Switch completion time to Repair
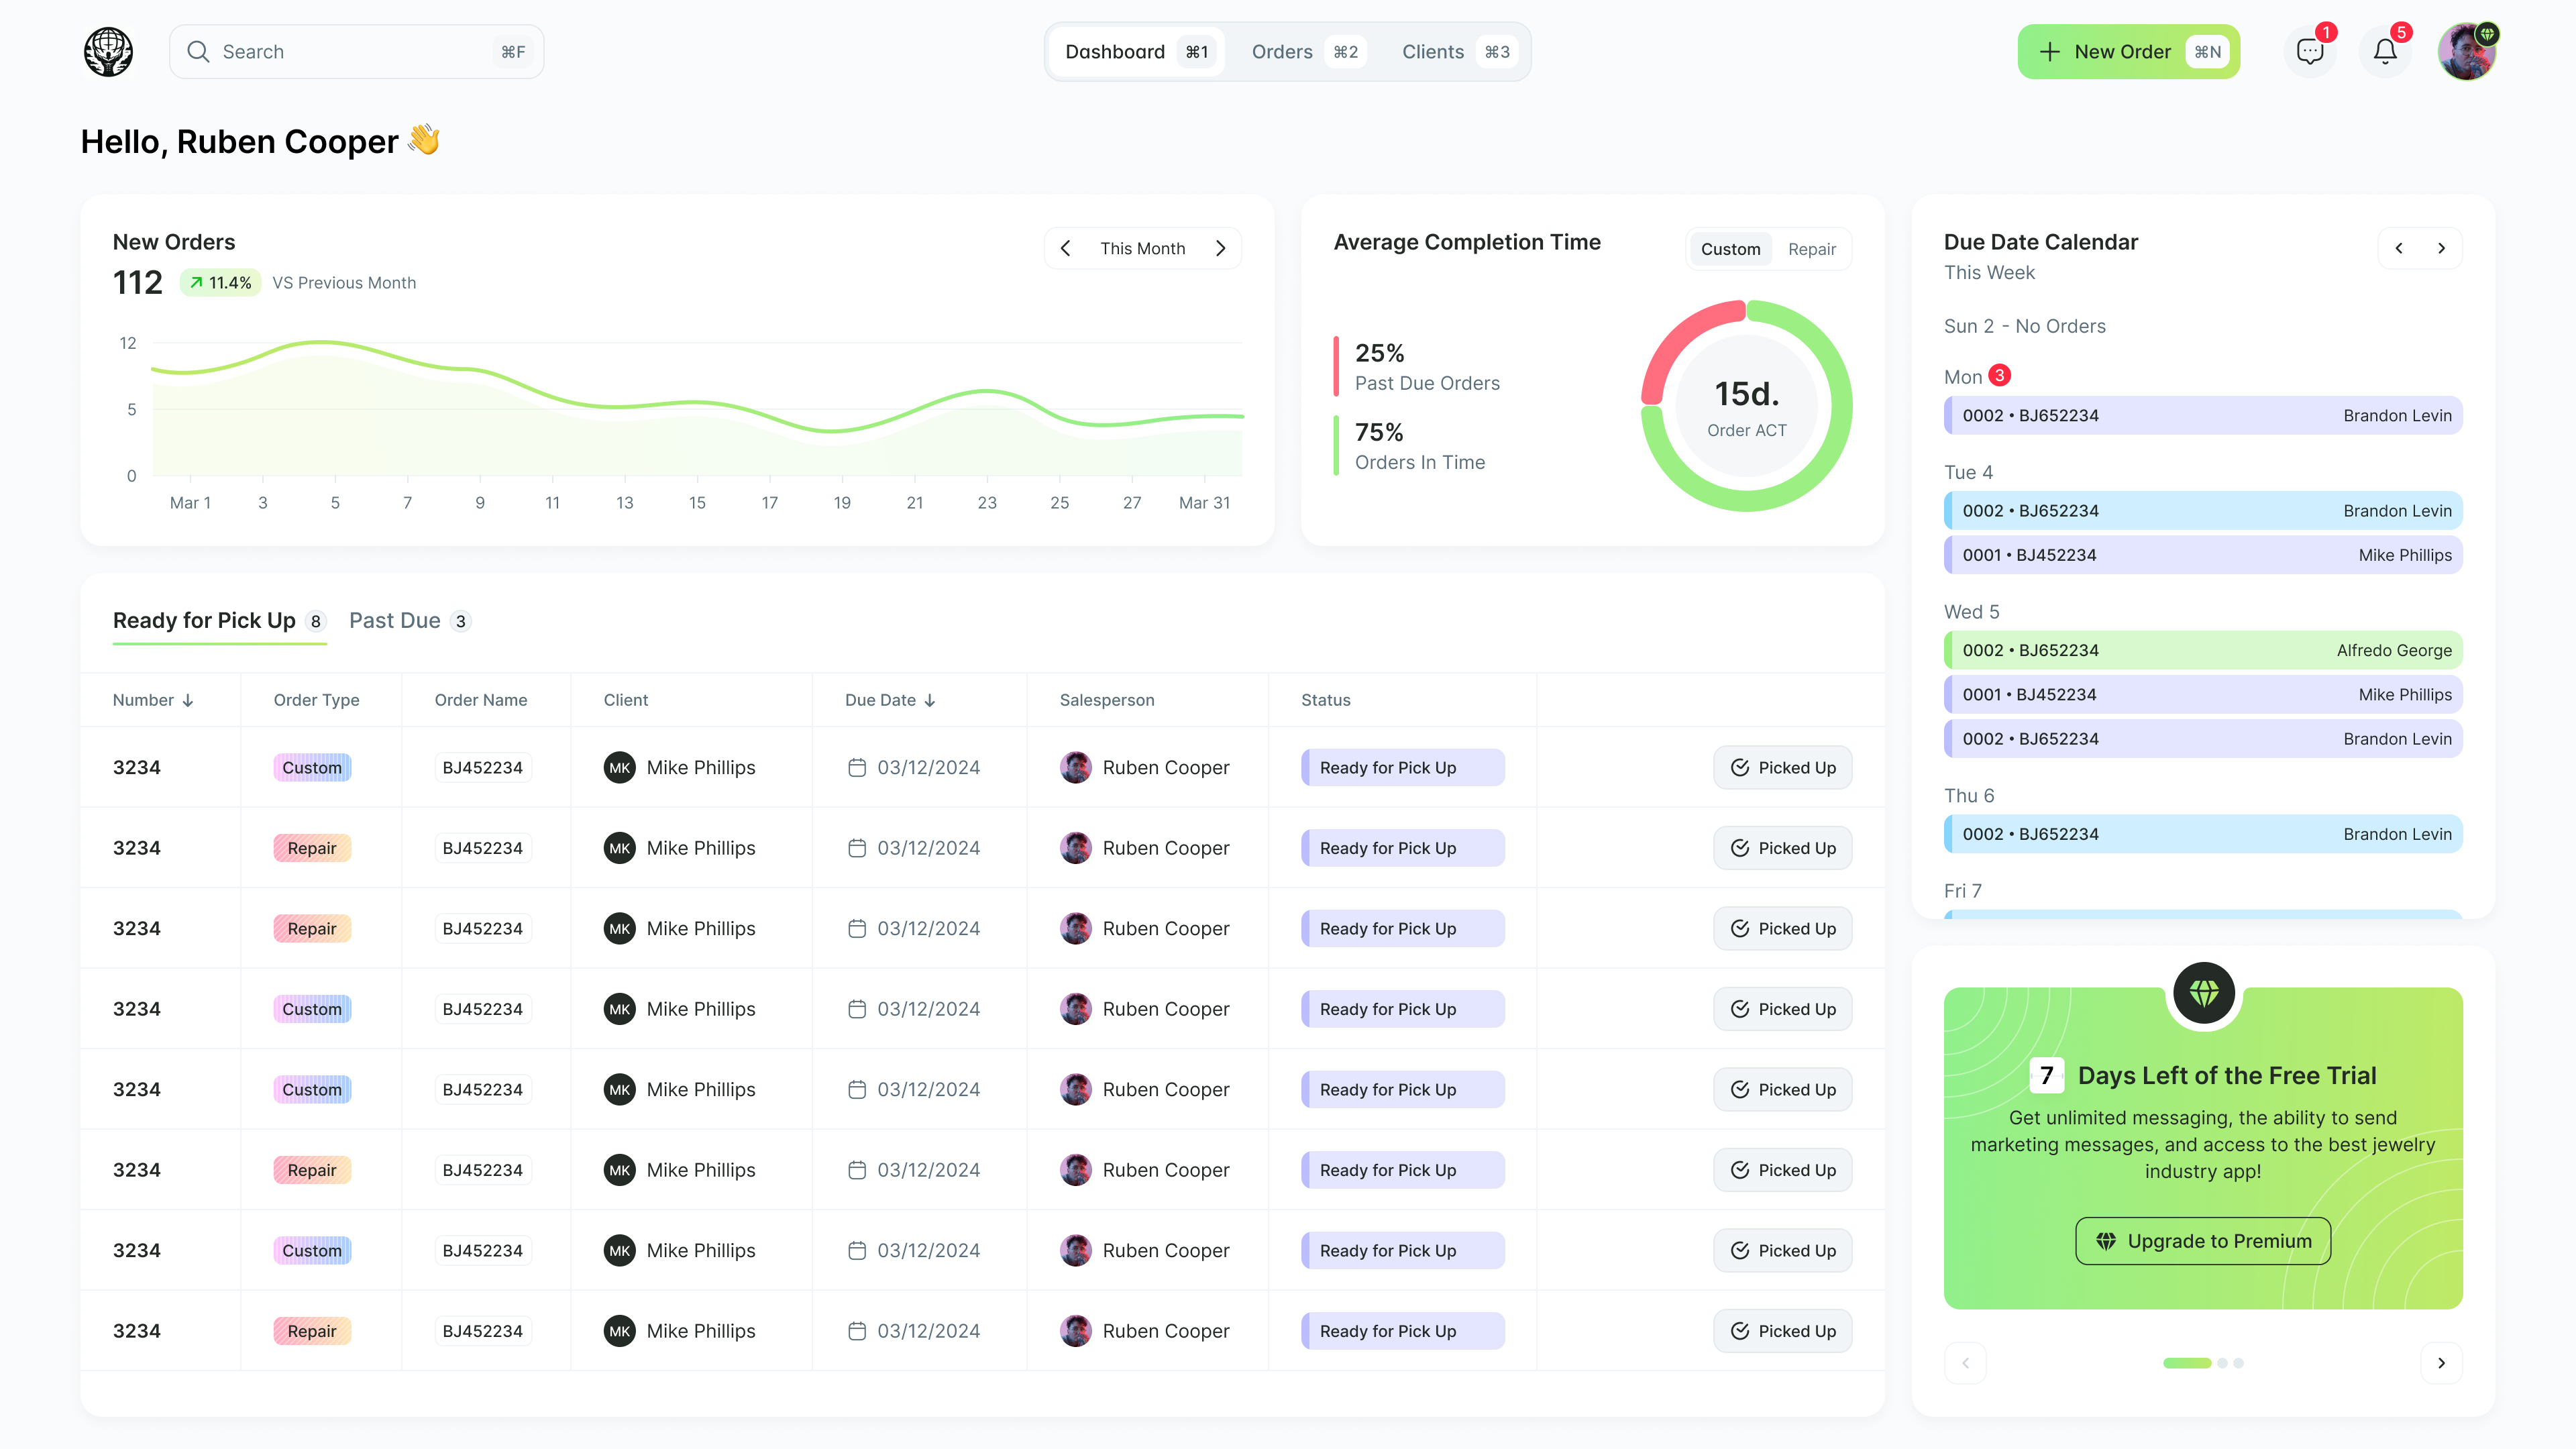 [1811, 249]
